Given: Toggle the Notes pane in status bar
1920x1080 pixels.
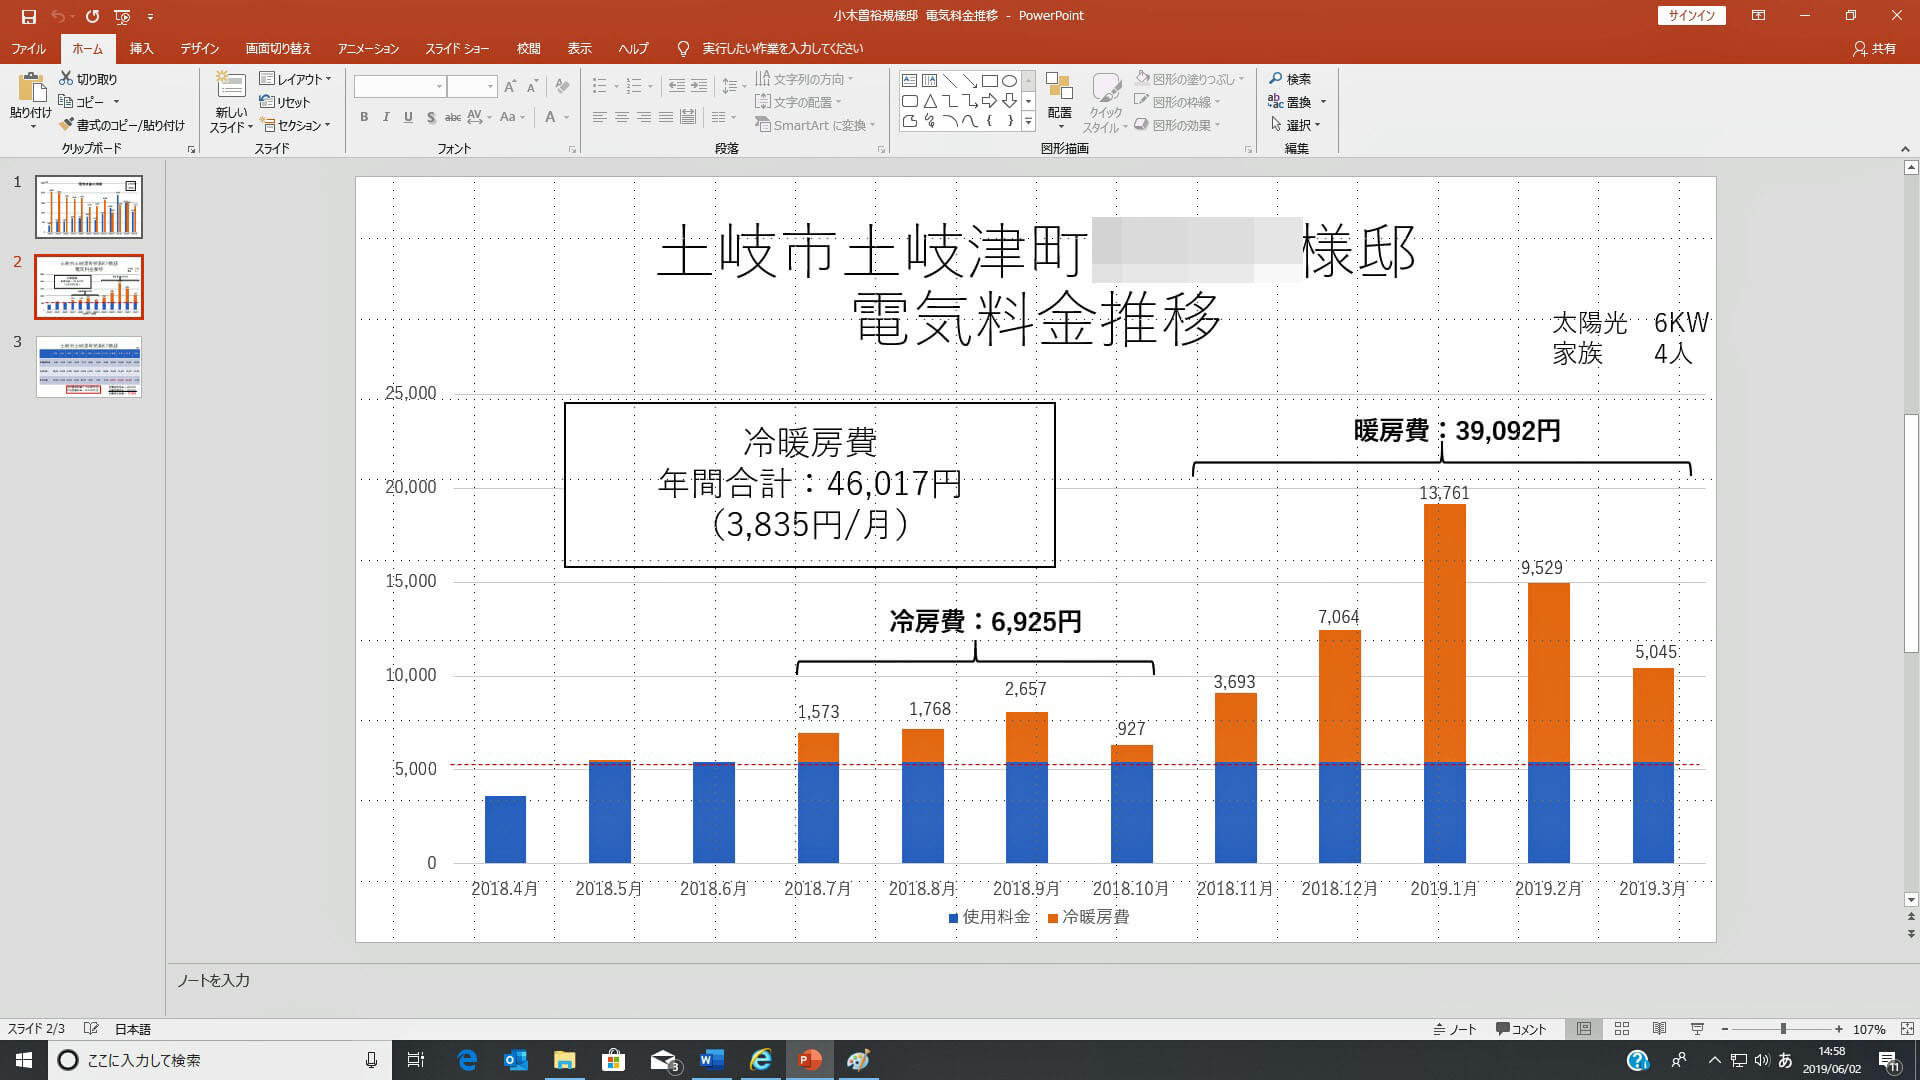Looking at the screenshot, I should point(1455,1029).
